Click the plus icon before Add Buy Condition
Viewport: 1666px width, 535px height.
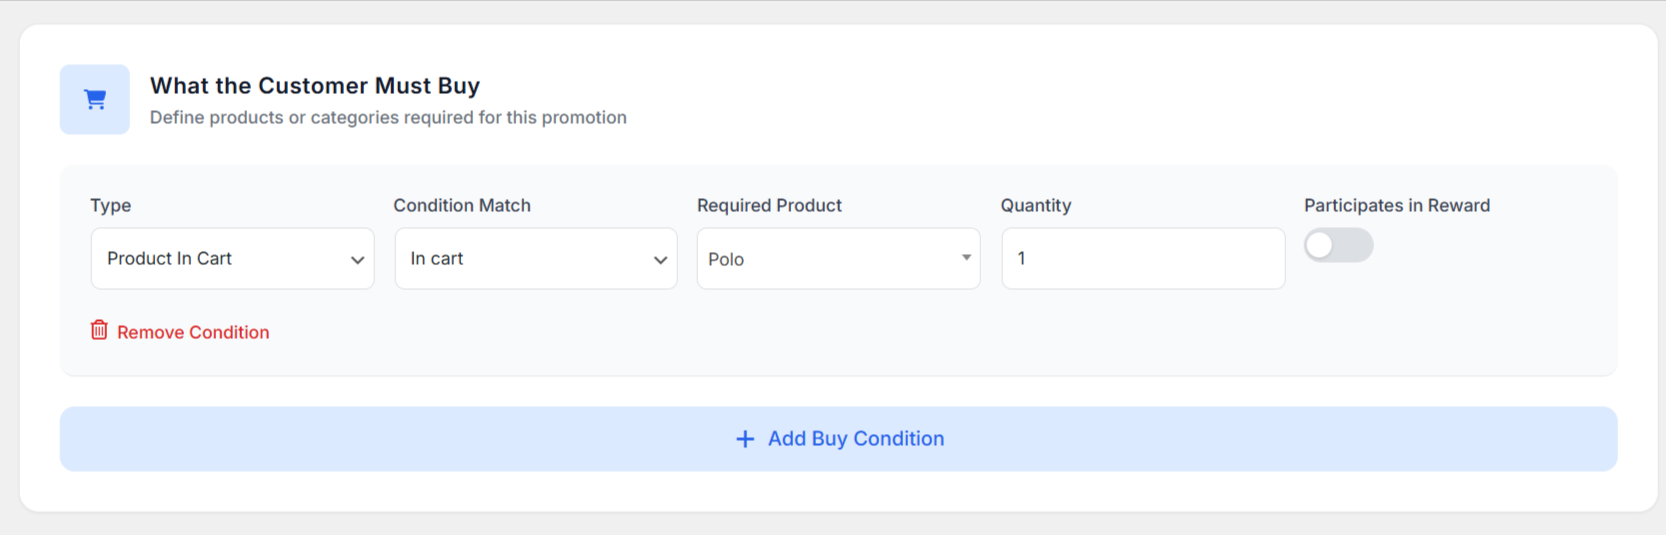(745, 439)
